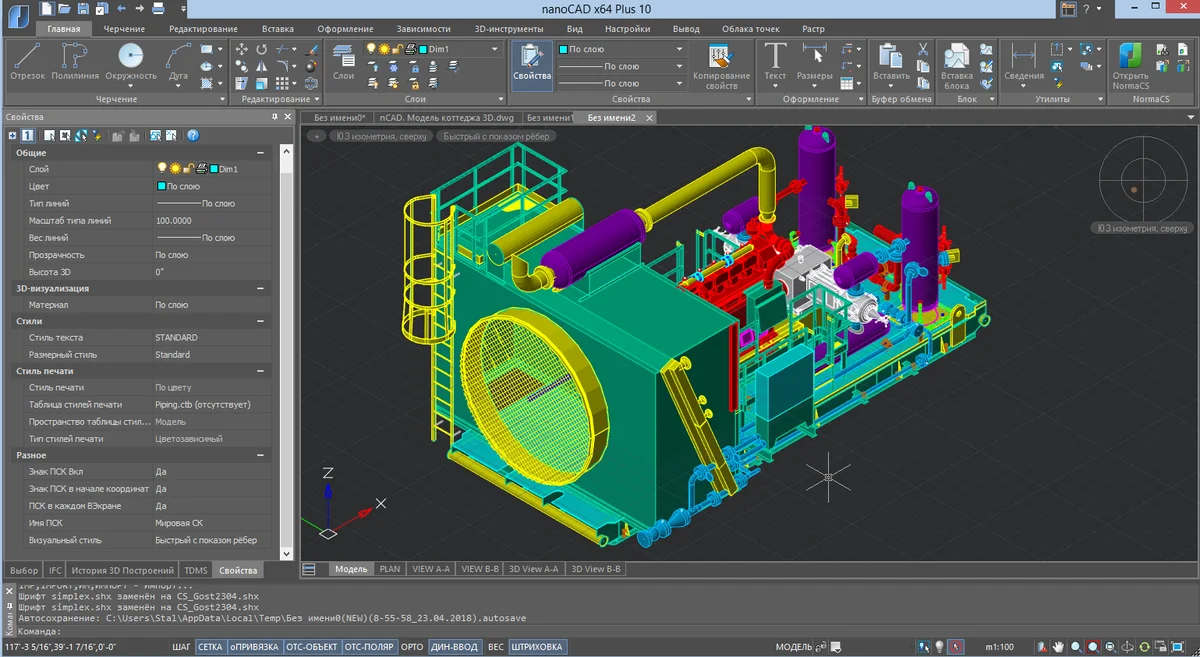The width and height of the screenshot is (1200, 657).
Task: Switch to the PLAN layout tab
Action: [390, 569]
